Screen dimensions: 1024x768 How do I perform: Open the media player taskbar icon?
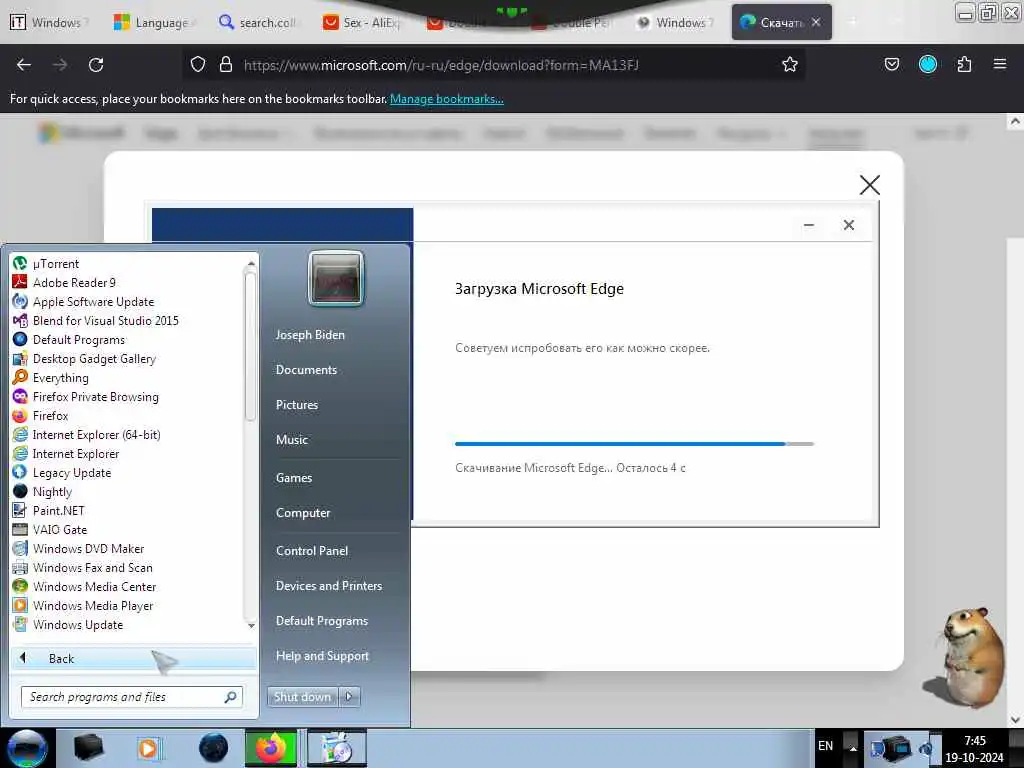(150, 748)
